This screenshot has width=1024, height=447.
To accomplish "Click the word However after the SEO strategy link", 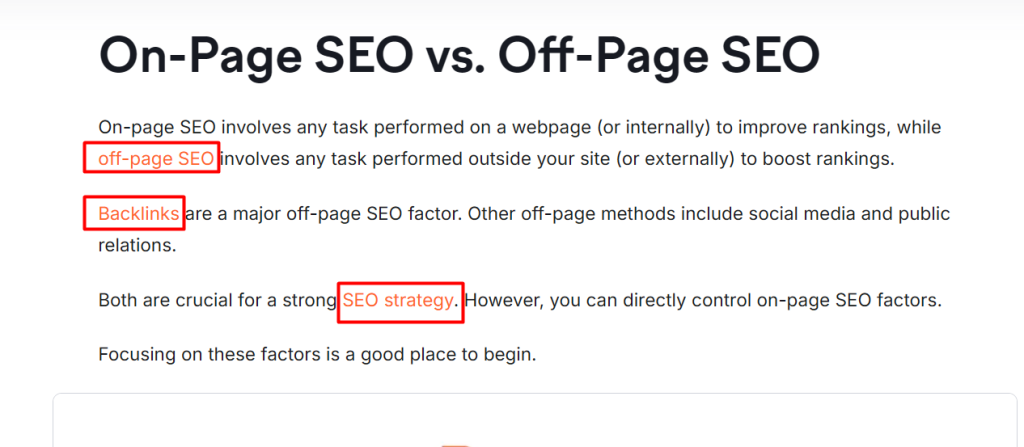I will pyautogui.click(x=505, y=300).
